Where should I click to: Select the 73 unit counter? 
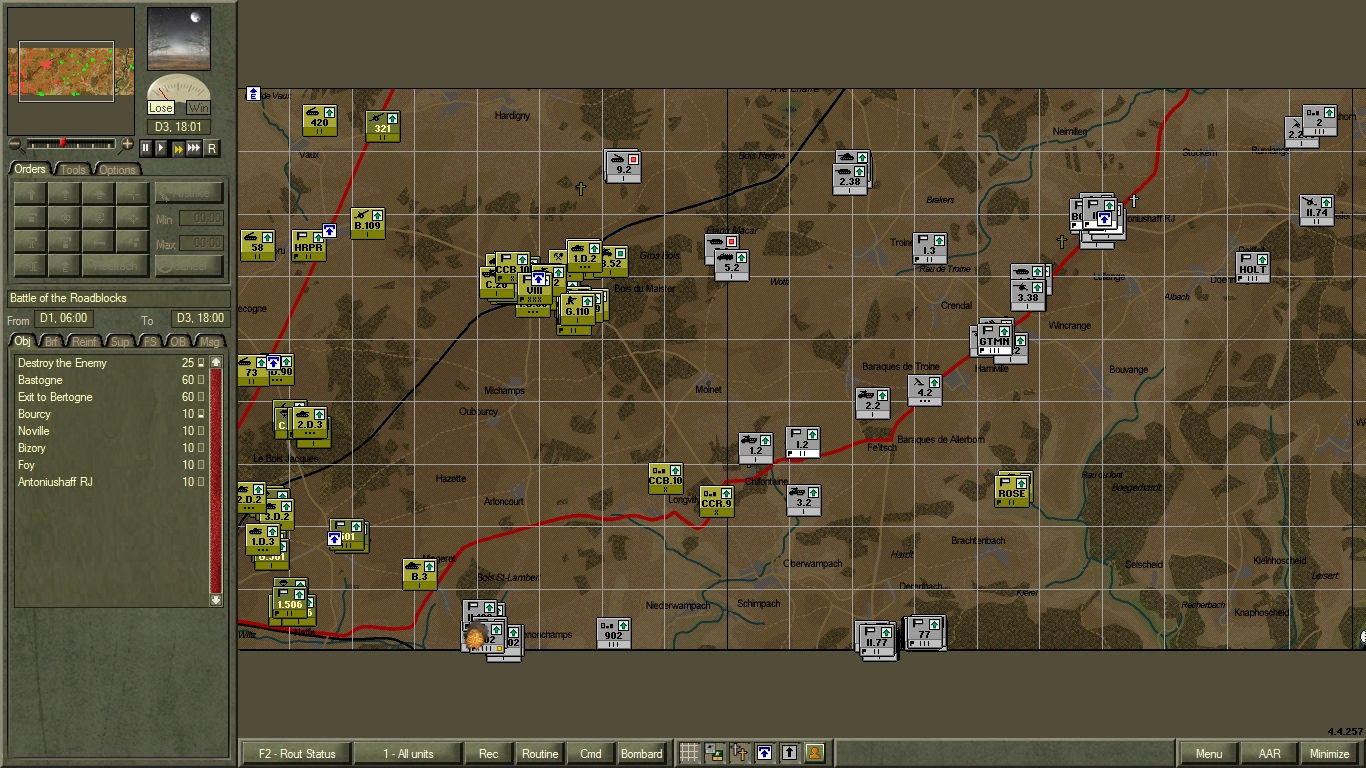[x=251, y=370]
